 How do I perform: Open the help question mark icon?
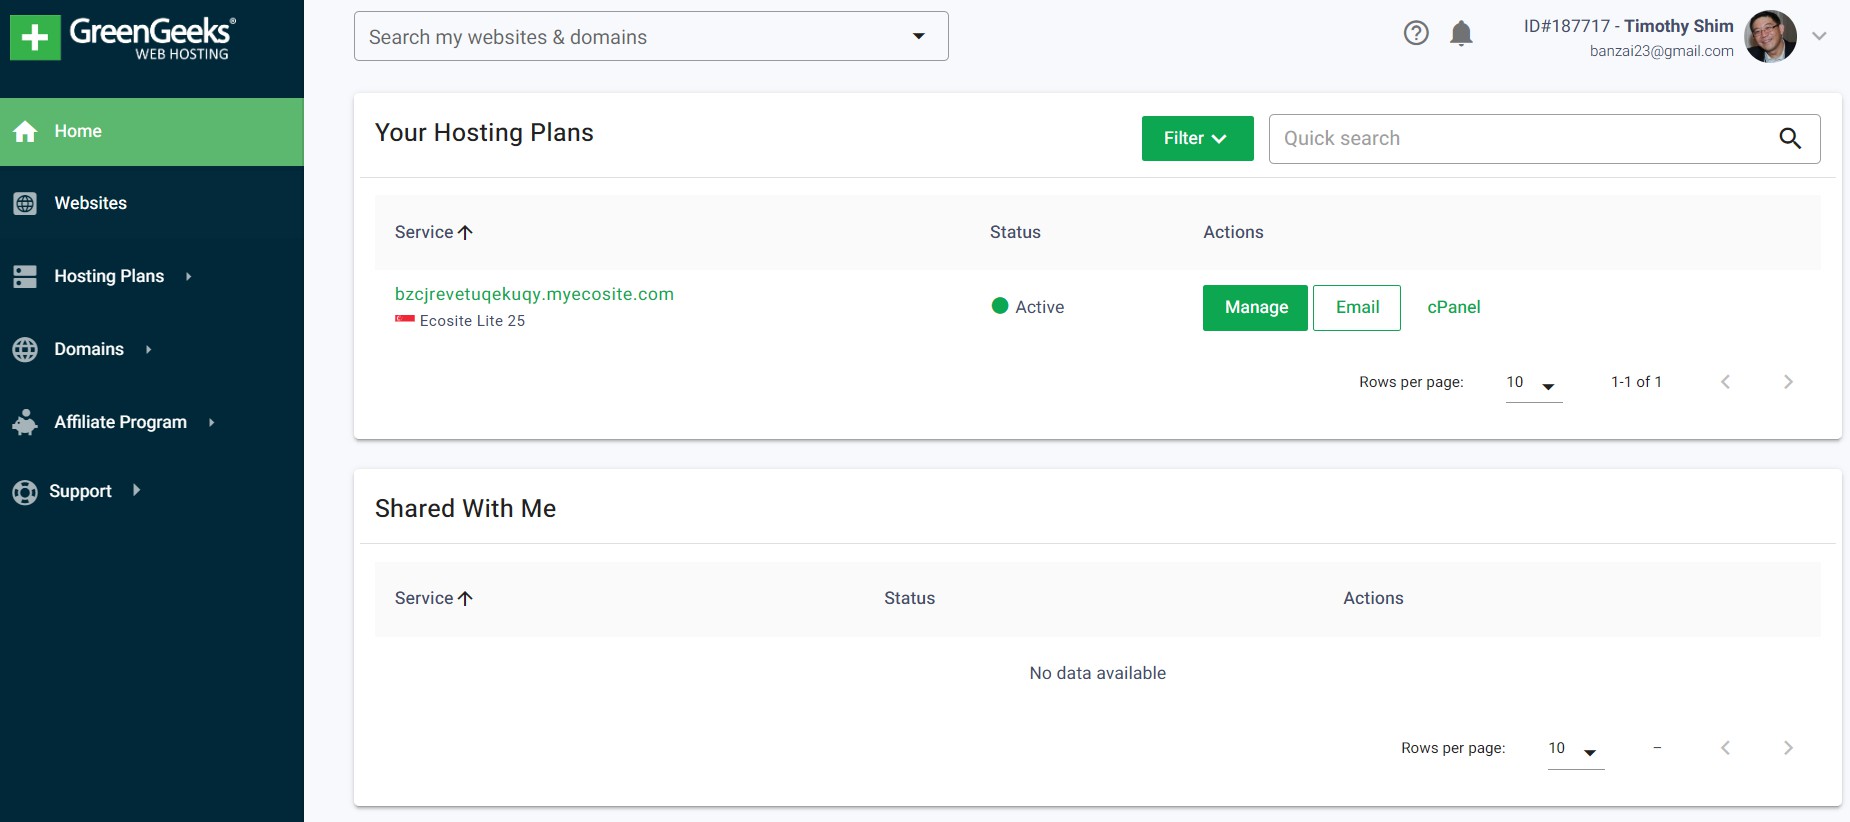tap(1416, 34)
